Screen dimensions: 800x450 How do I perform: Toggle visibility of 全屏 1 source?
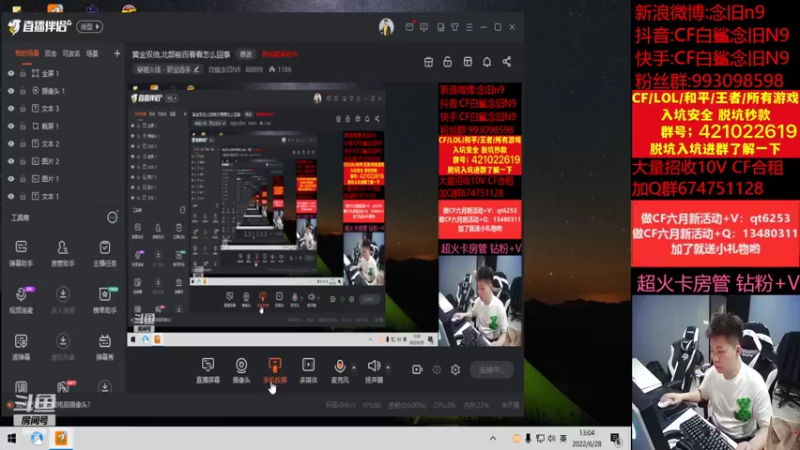point(11,73)
